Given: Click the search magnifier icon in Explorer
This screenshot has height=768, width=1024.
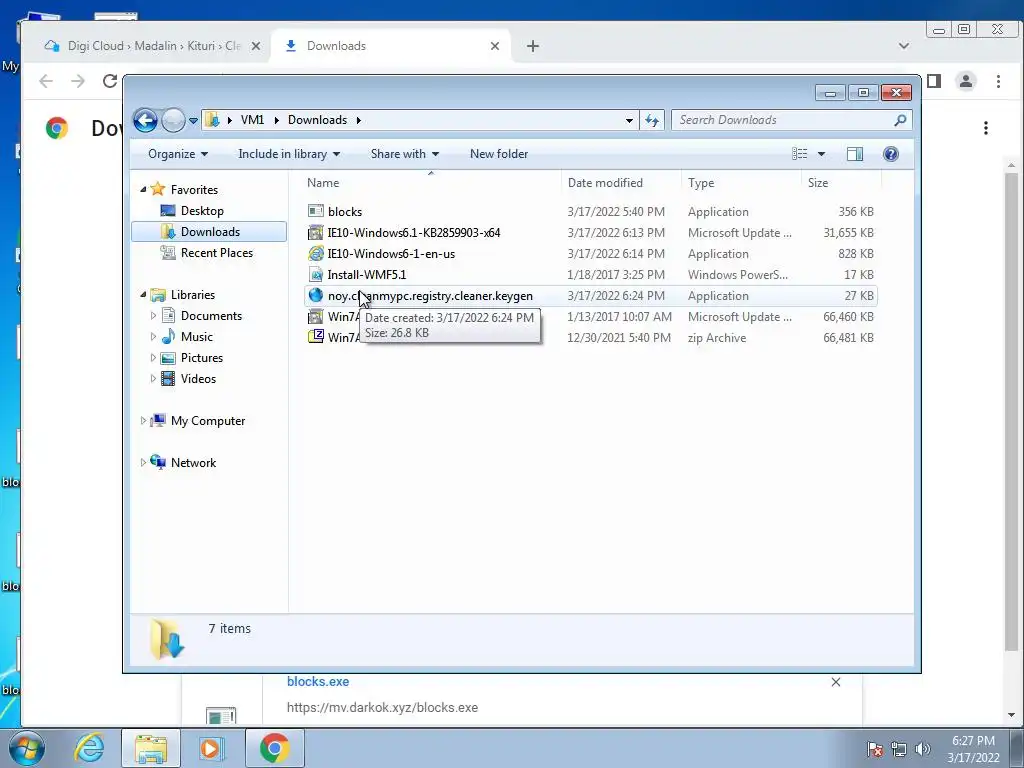Looking at the screenshot, I should tap(900, 120).
